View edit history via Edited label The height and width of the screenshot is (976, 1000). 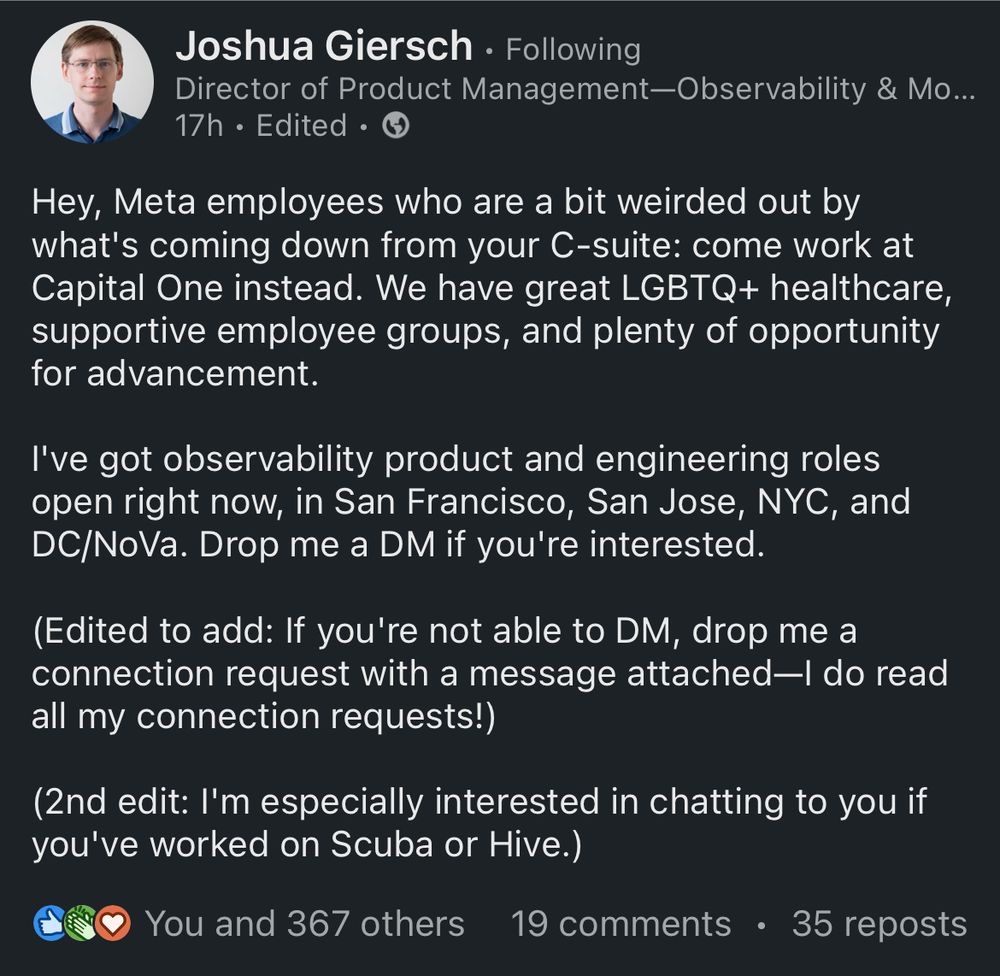tap(301, 126)
